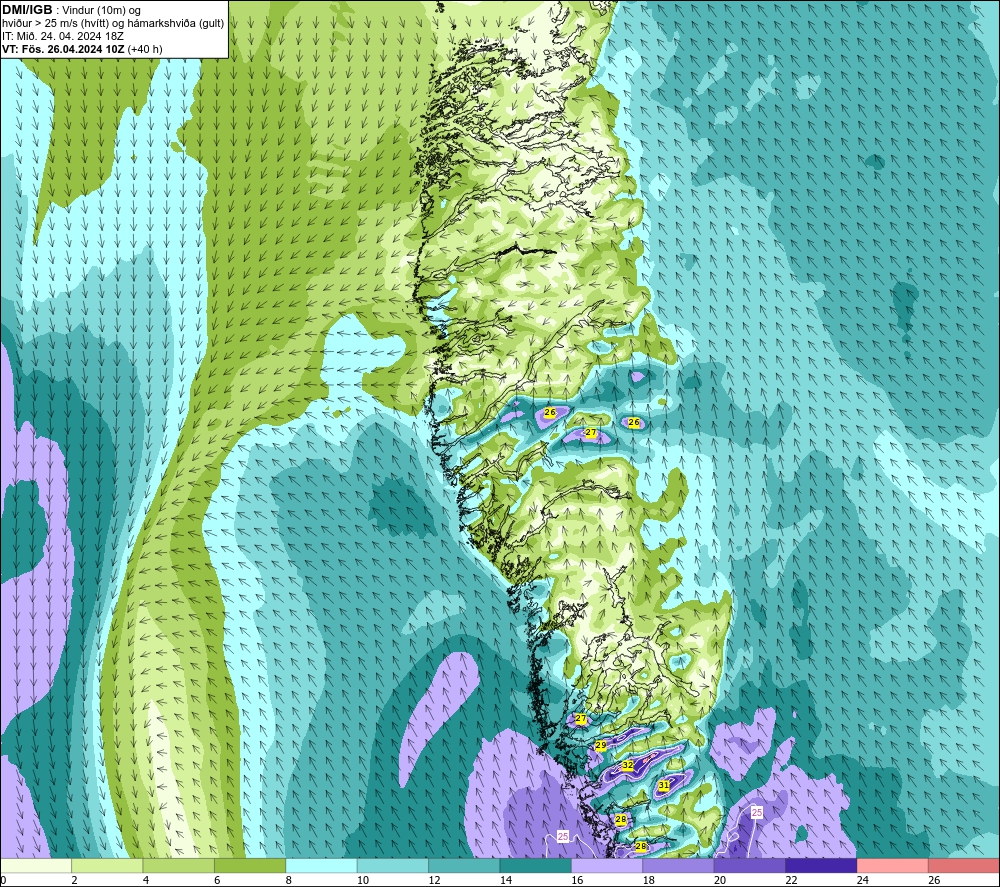Select the violet 20–22 m/s legend swatch
1000x887 pixels.
coord(750,865)
